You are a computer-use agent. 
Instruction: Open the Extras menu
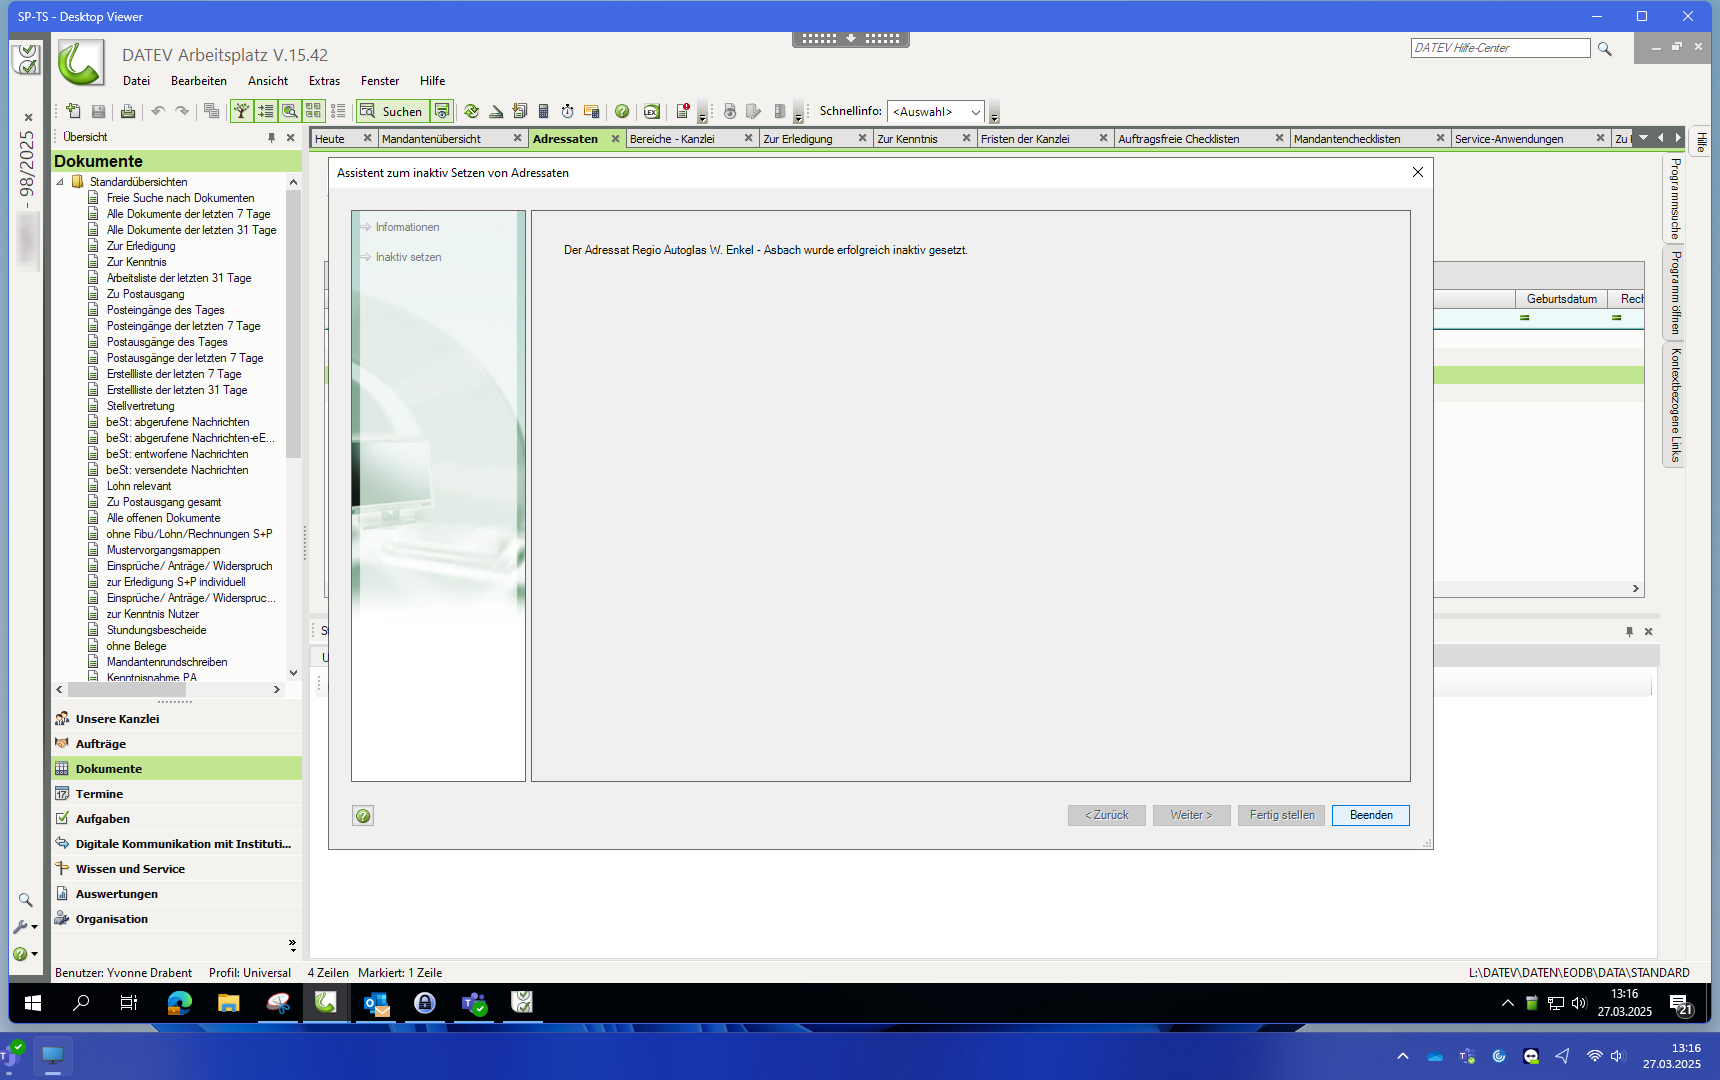324,81
